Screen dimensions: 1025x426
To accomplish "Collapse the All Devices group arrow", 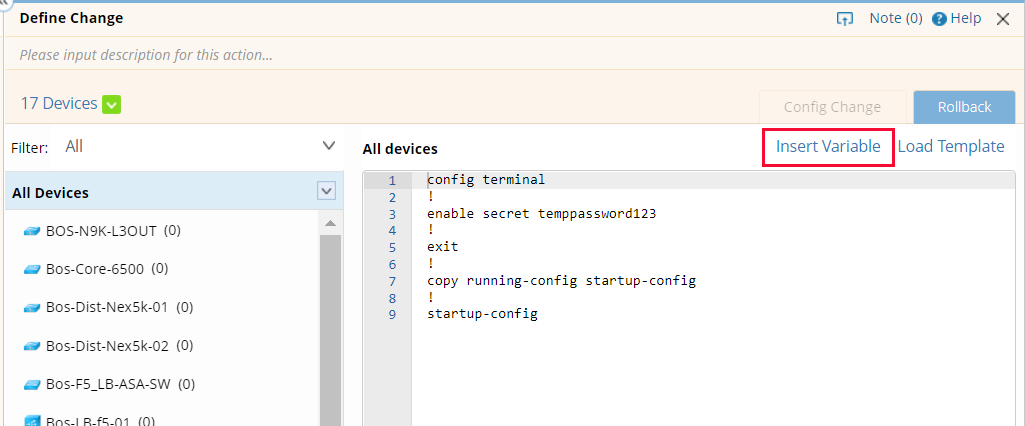I will pos(326,191).
